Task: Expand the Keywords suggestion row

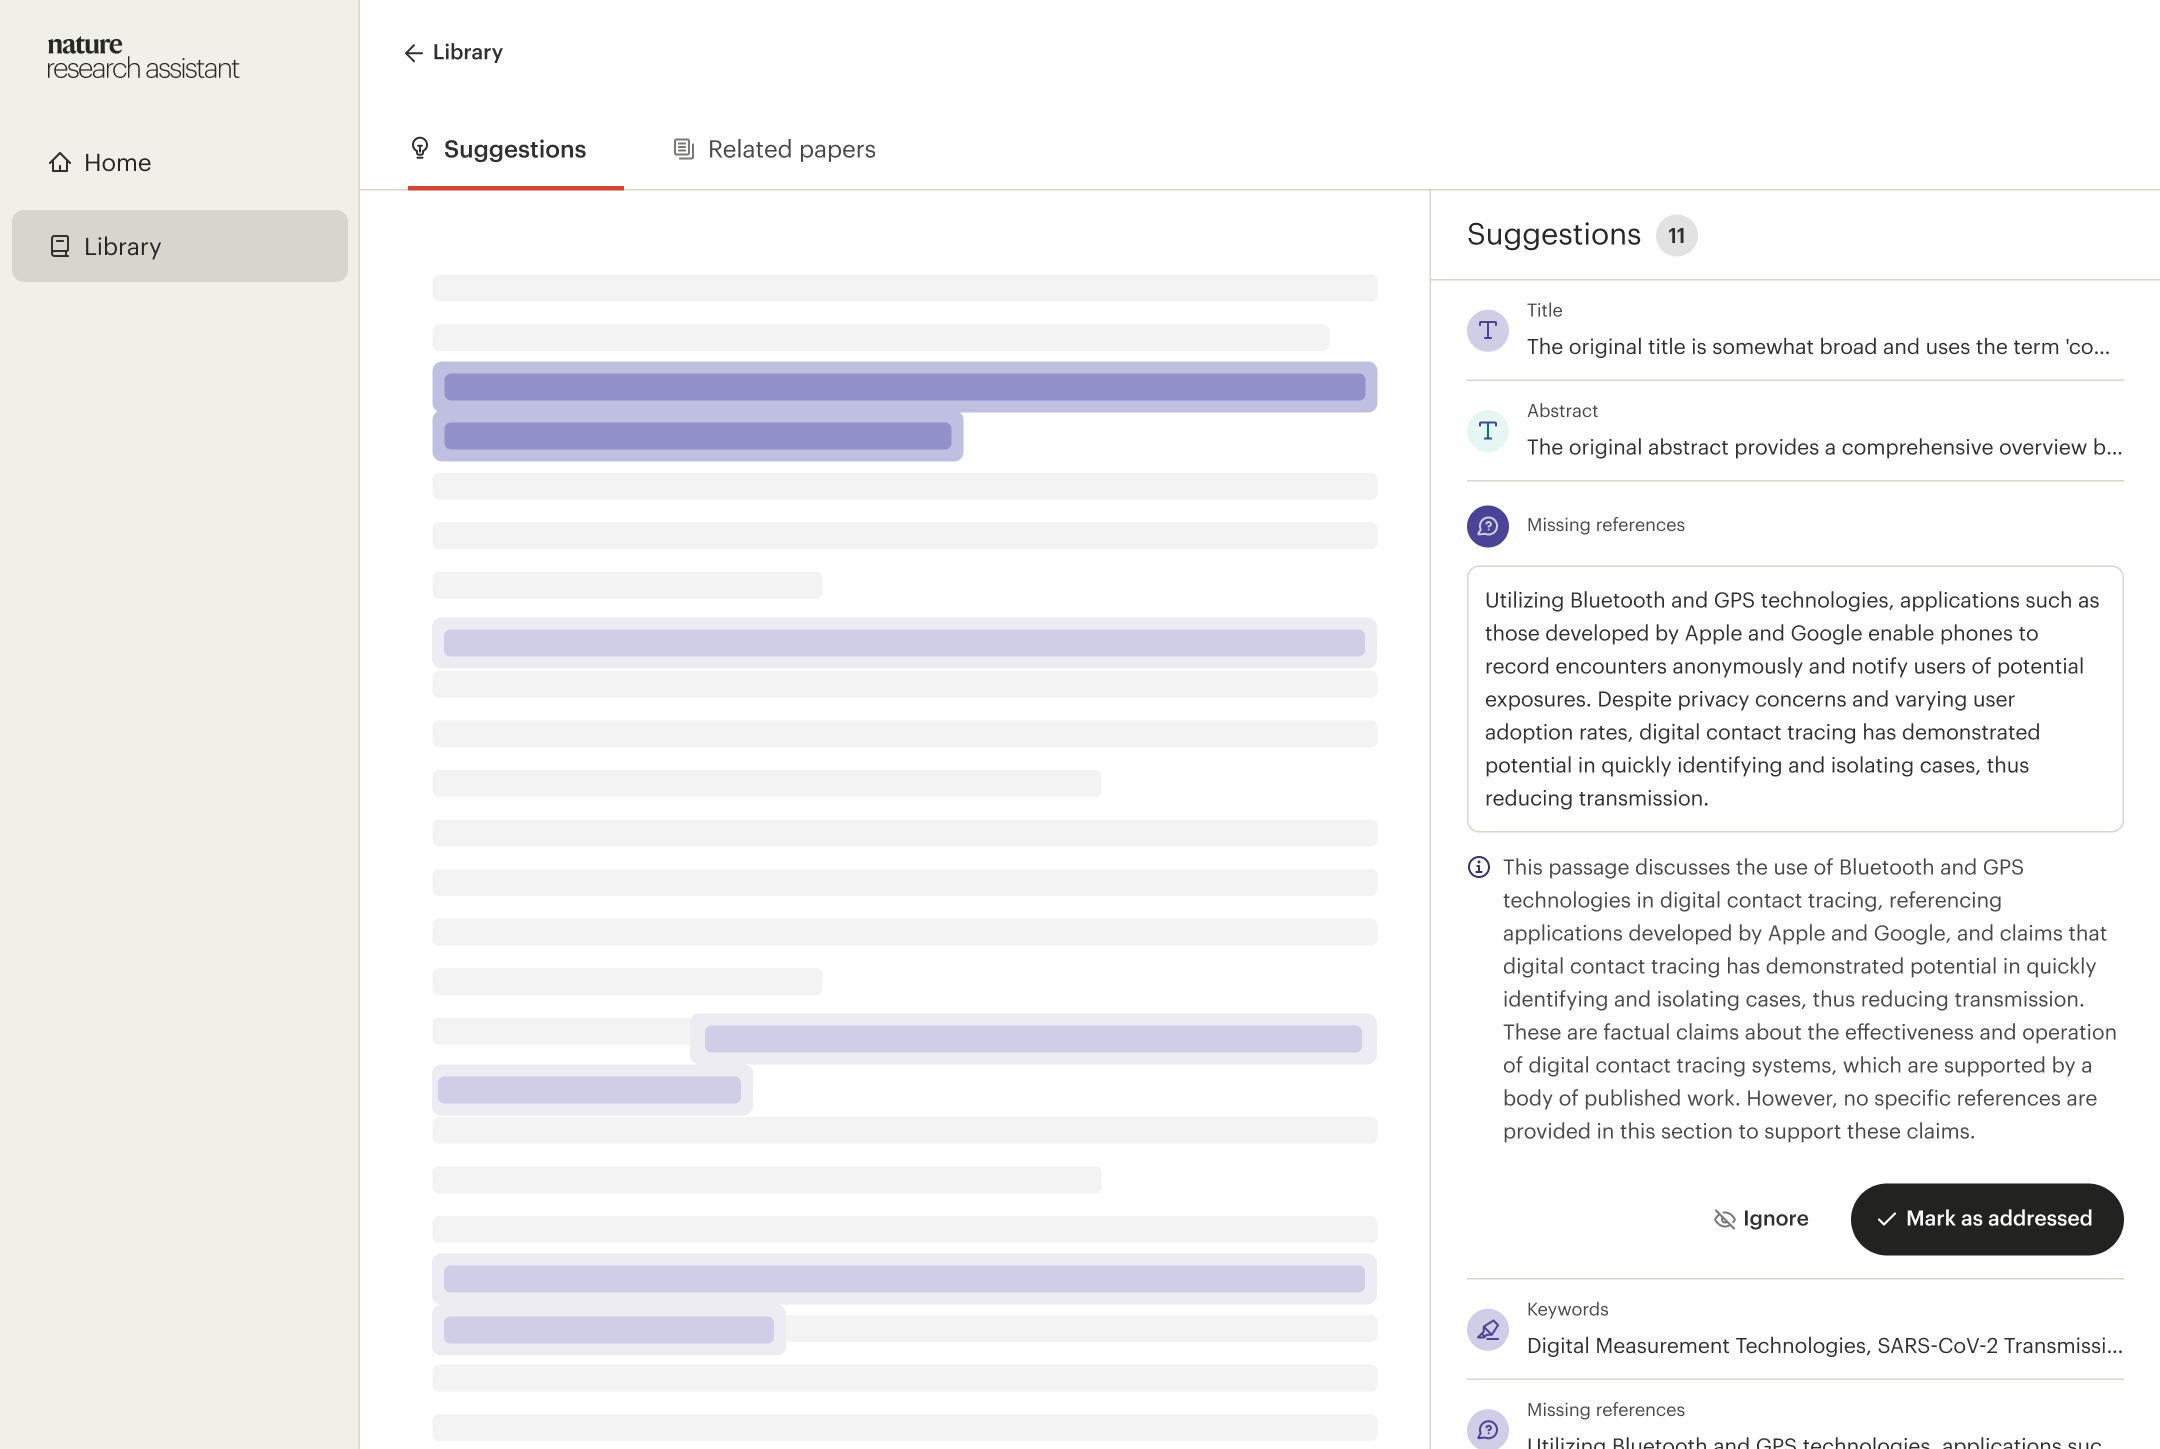Action: coord(1823,1345)
